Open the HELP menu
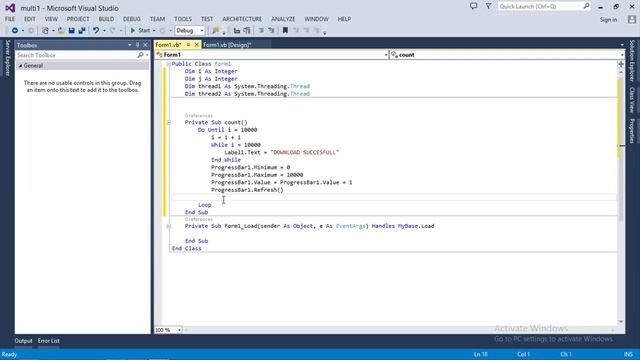Viewport: 640px width, 360px height. click(344, 19)
